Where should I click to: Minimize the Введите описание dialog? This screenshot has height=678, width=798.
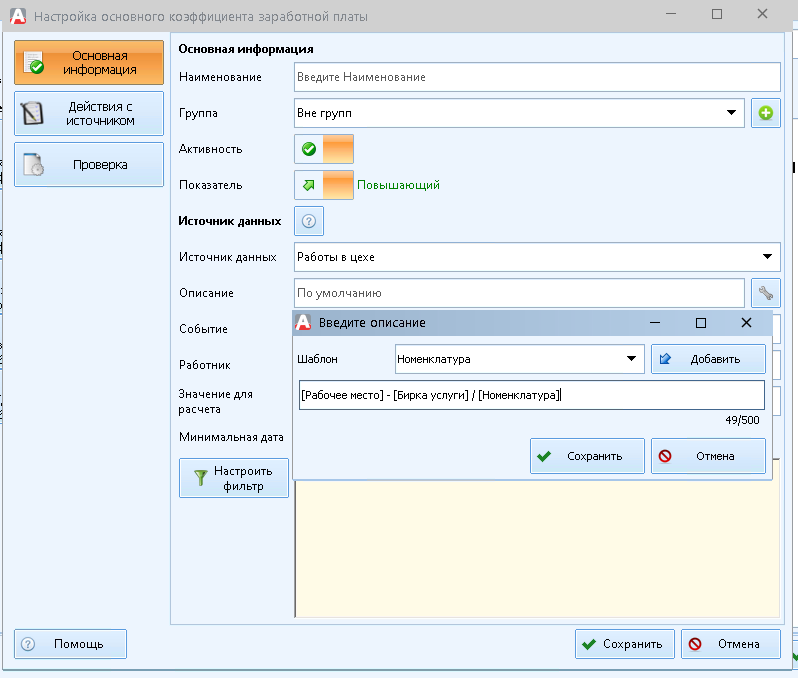655,323
